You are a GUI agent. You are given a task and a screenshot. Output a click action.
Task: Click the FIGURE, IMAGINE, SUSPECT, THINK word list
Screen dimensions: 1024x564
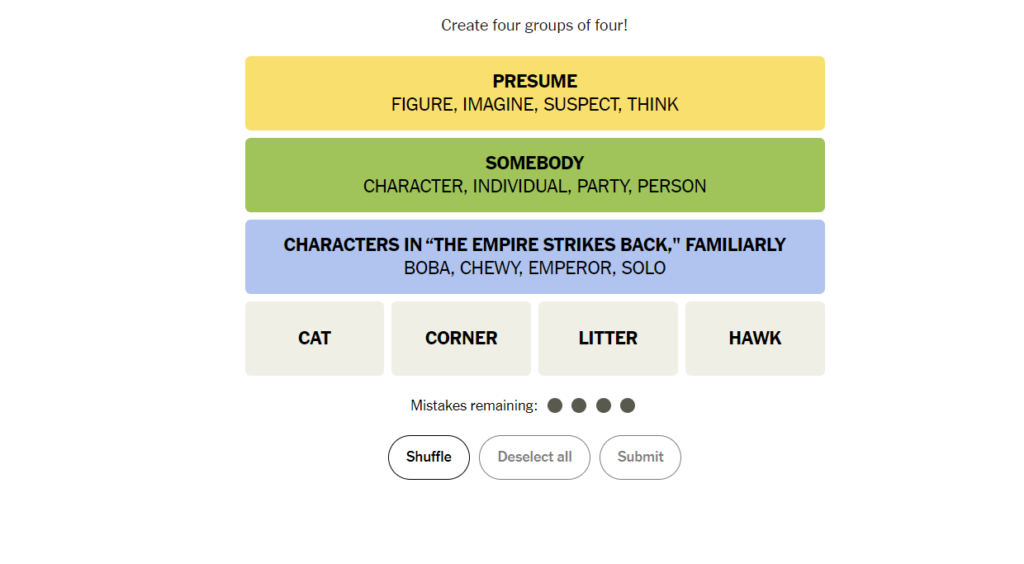point(535,104)
